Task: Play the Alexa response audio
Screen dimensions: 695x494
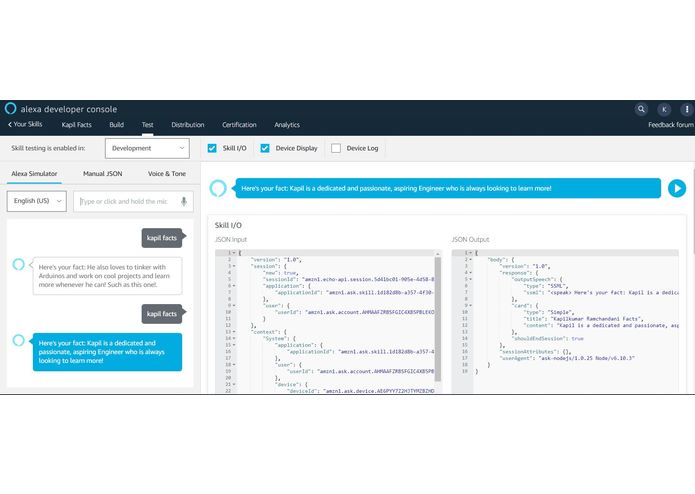Action: coord(676,188)
